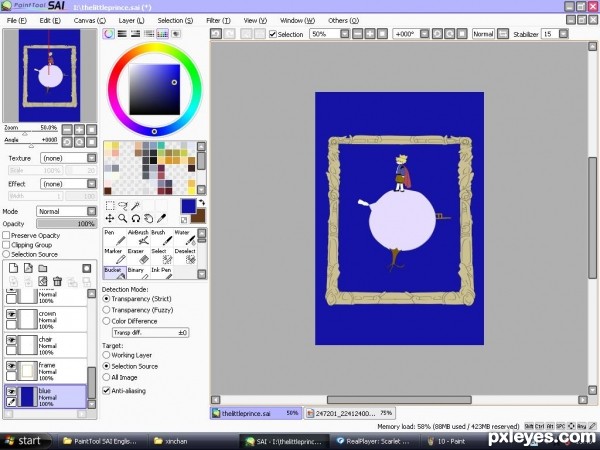The width and height of the screenshot is (600, 450).
Task: Toggle the Selection checkbox in toolbar
Action: coord(273,34)
